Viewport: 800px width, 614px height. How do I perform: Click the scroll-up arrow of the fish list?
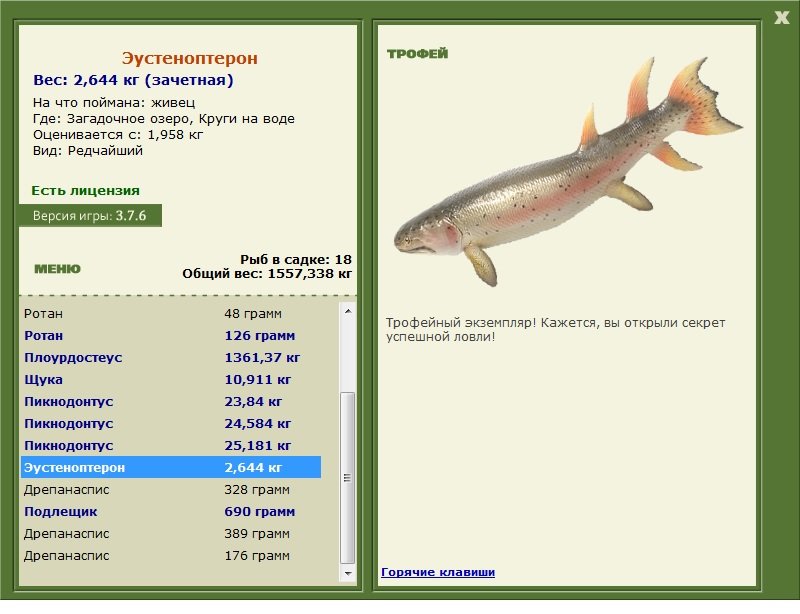[348, 311]
